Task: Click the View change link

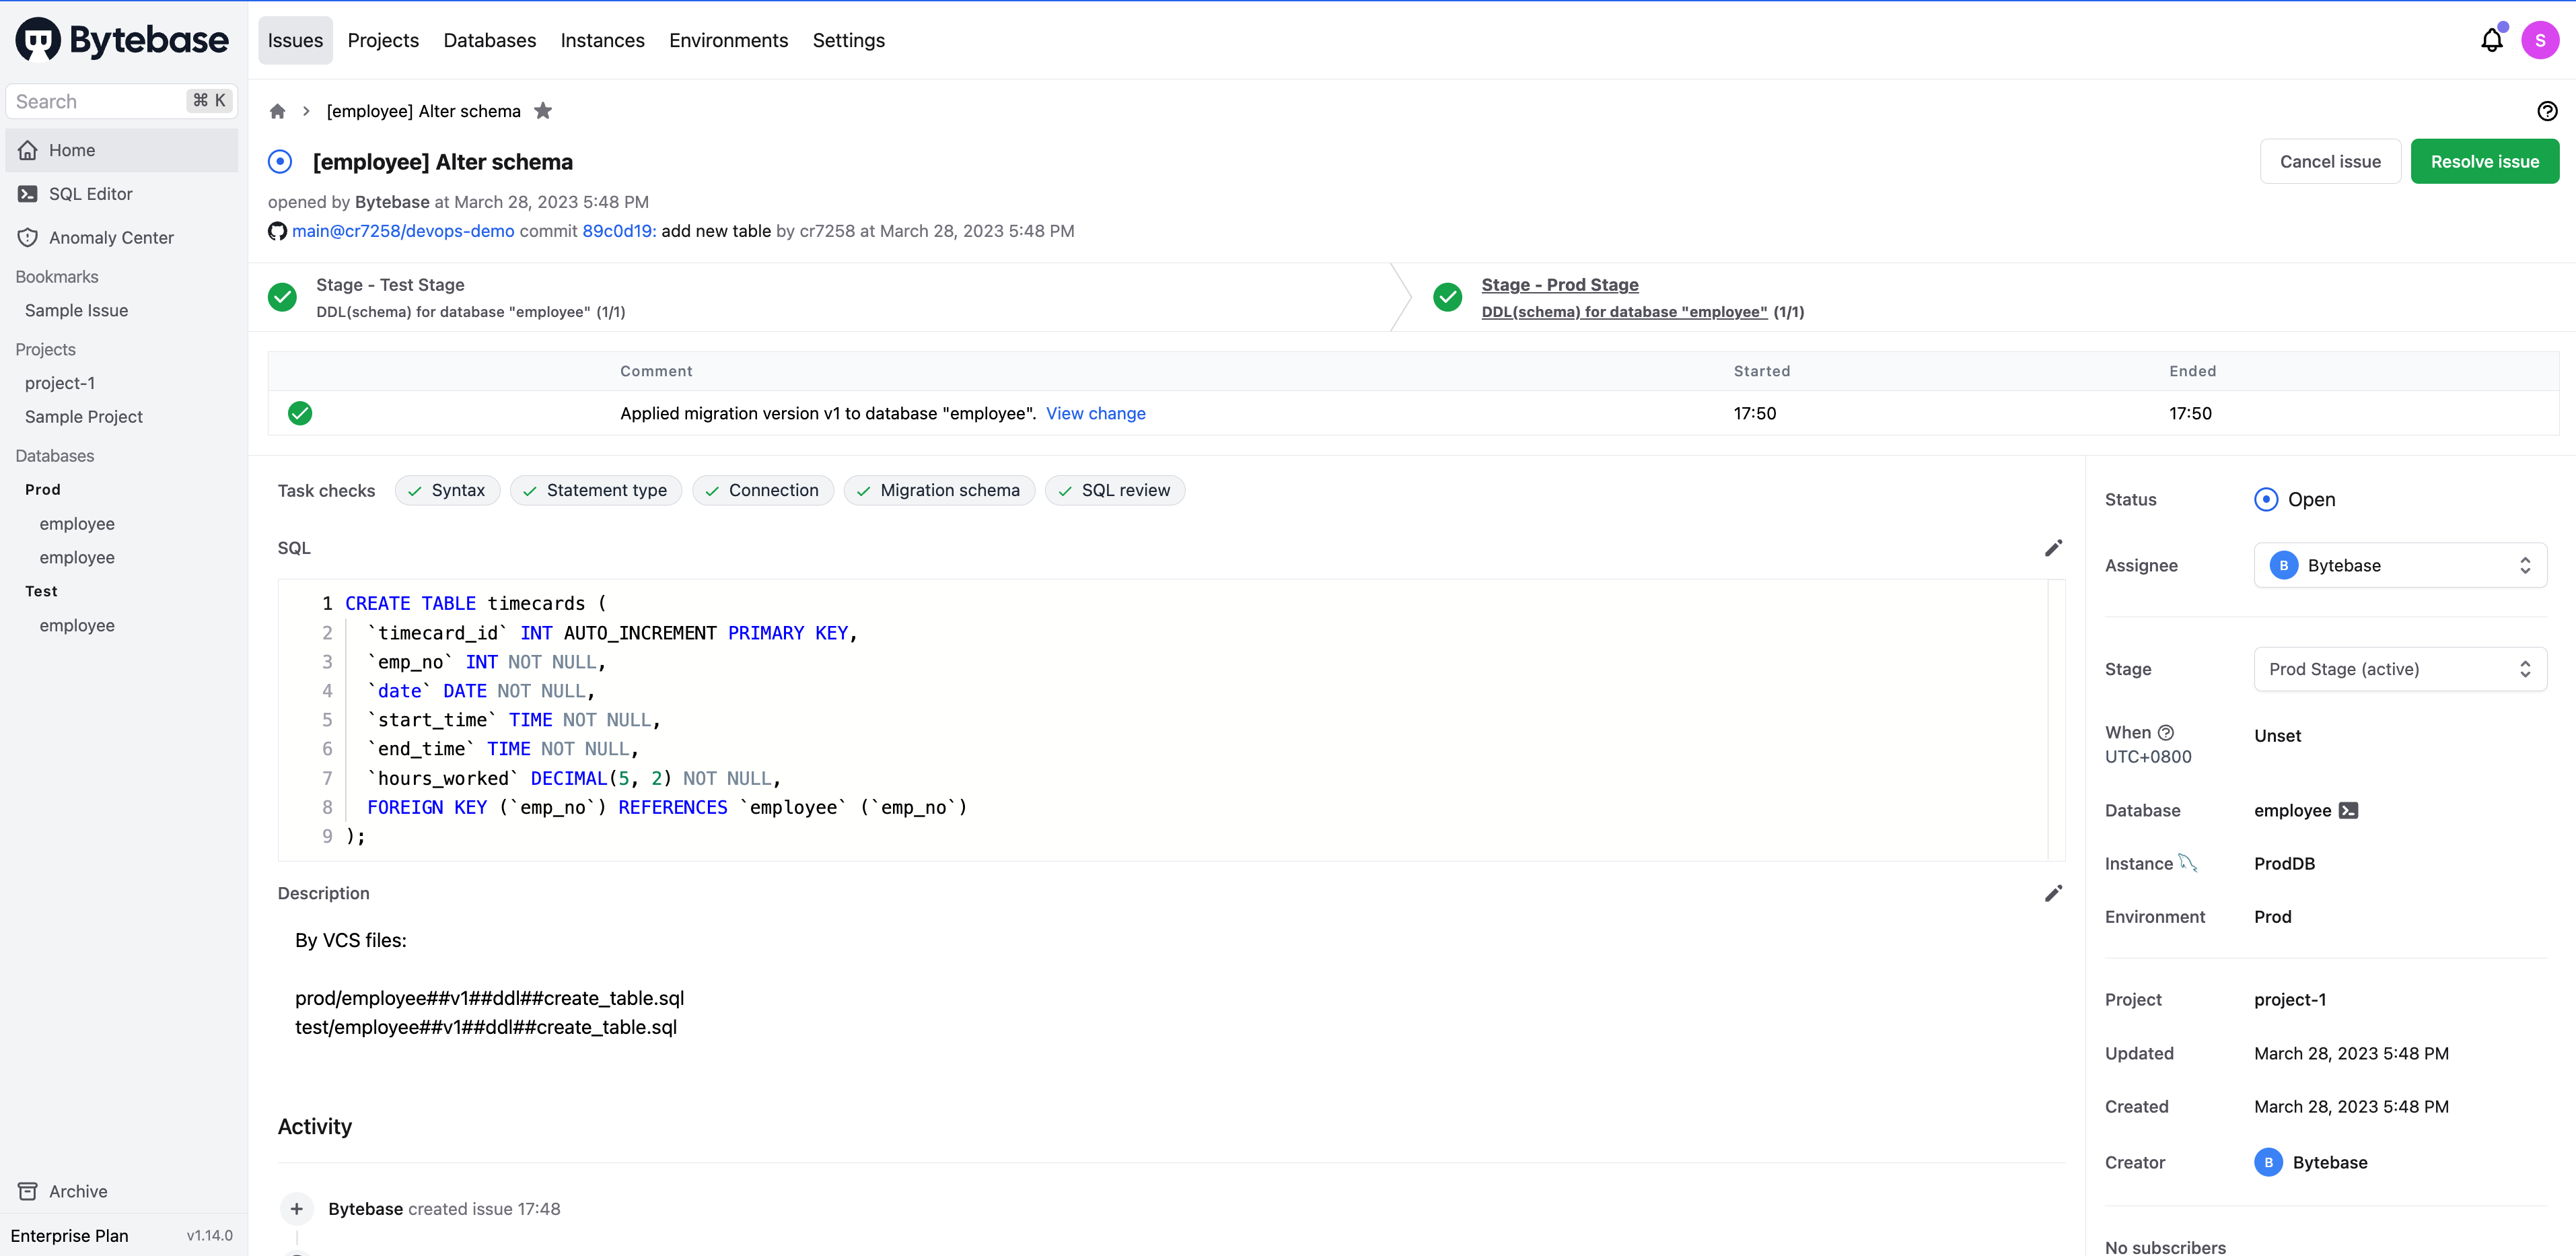Action: click(1095, 413)
